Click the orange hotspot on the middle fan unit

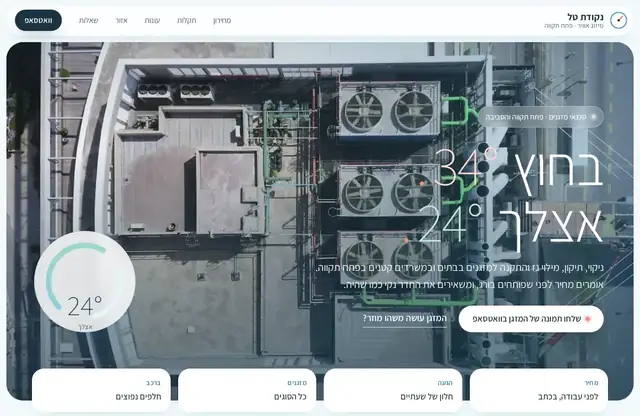coord(422,183)
